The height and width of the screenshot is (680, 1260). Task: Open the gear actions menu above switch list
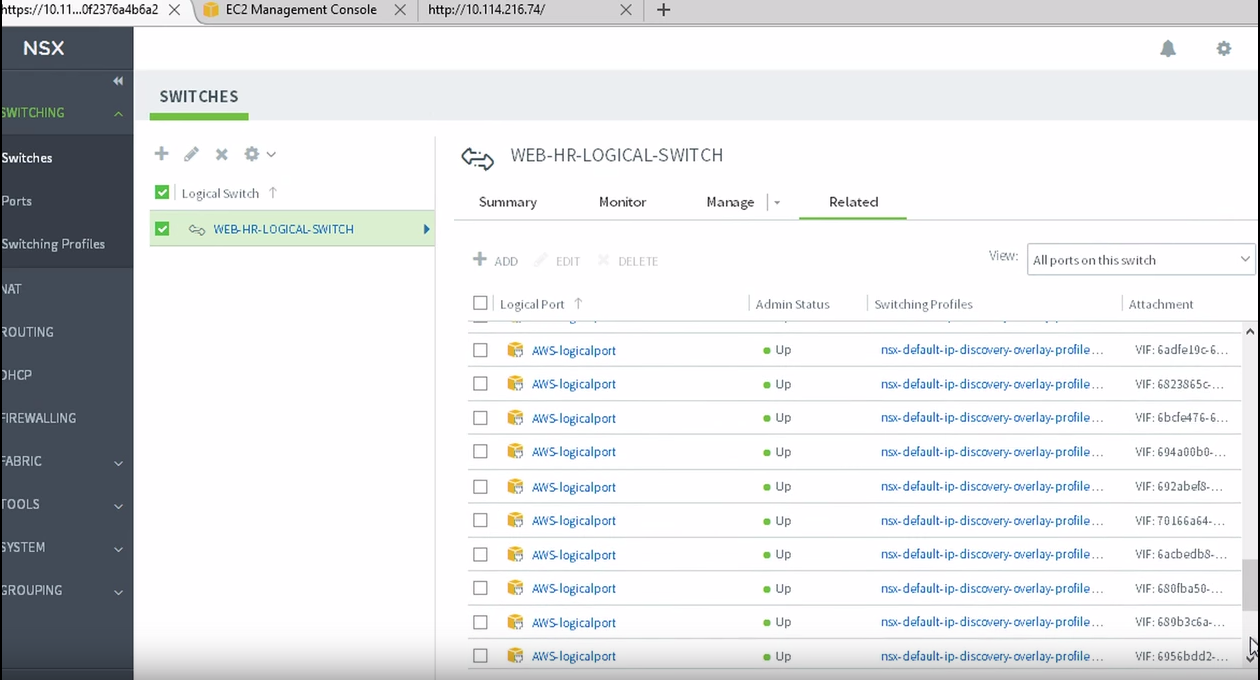coord(259,154)
